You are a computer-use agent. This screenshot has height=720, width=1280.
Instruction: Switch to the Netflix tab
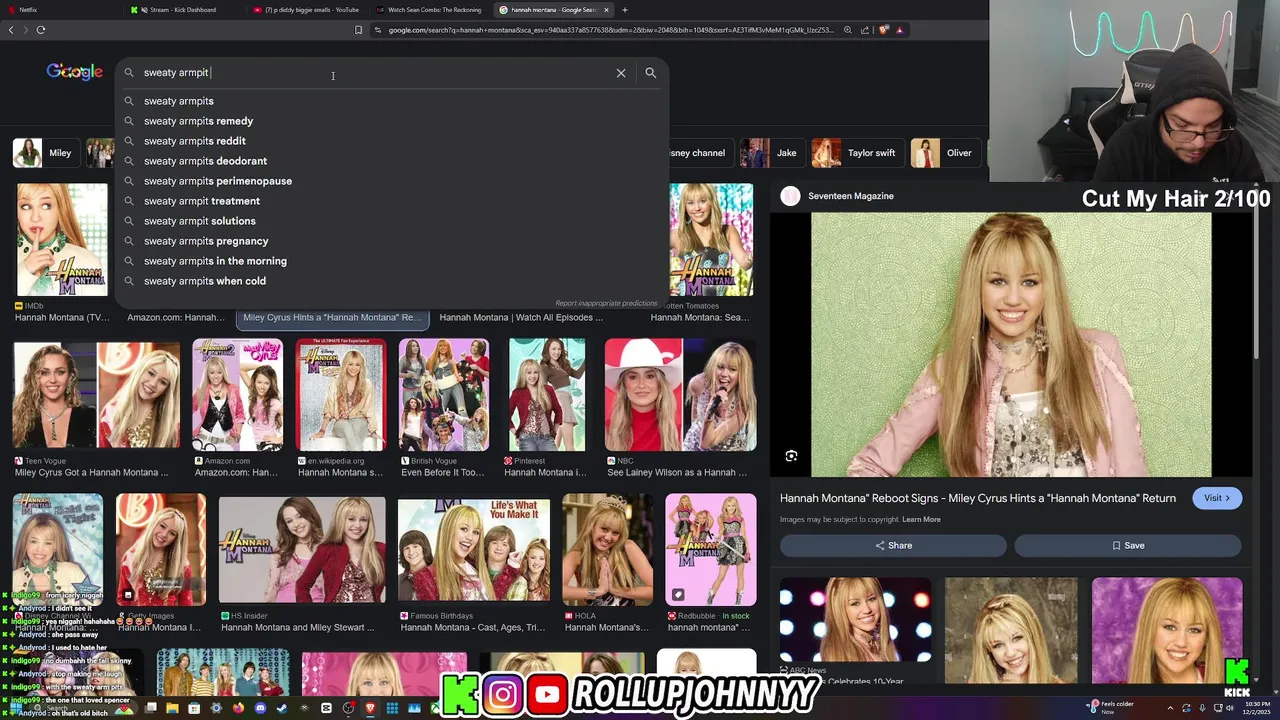pos(60,10)
